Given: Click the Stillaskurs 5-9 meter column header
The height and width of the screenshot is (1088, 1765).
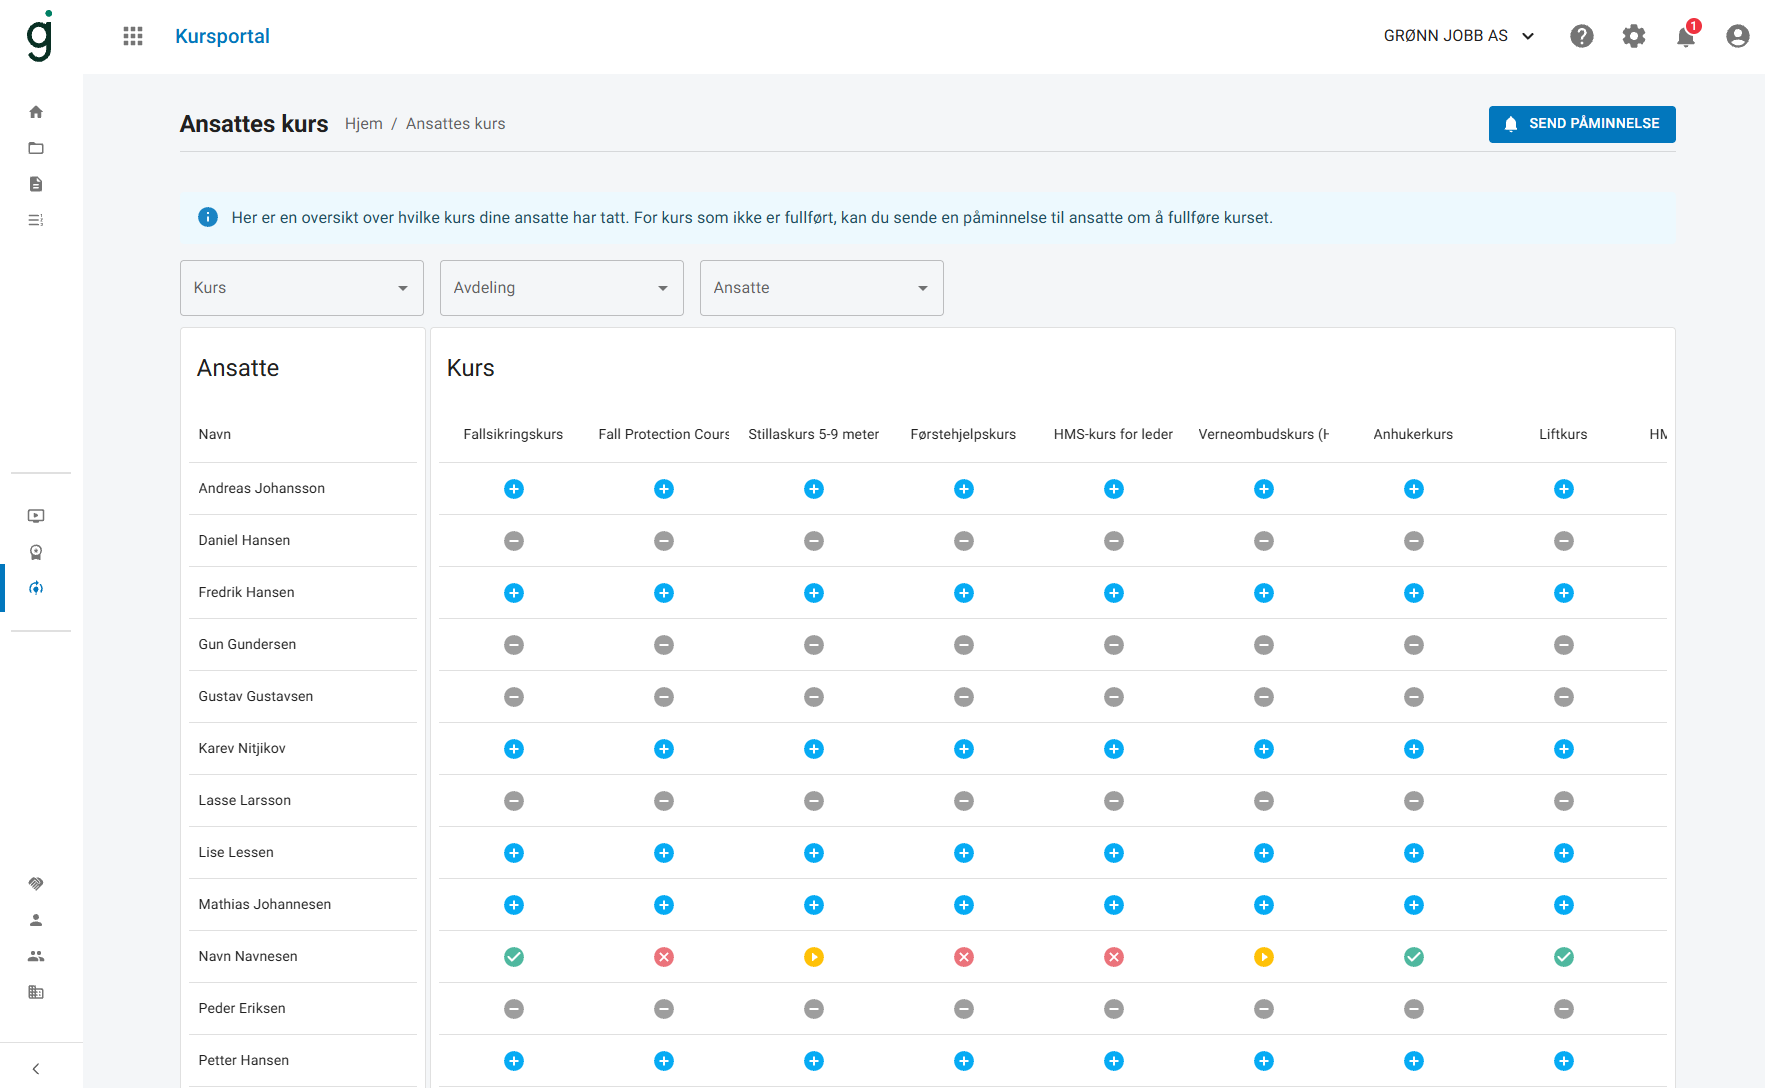Looking at the screenshot, I should 814,434.
